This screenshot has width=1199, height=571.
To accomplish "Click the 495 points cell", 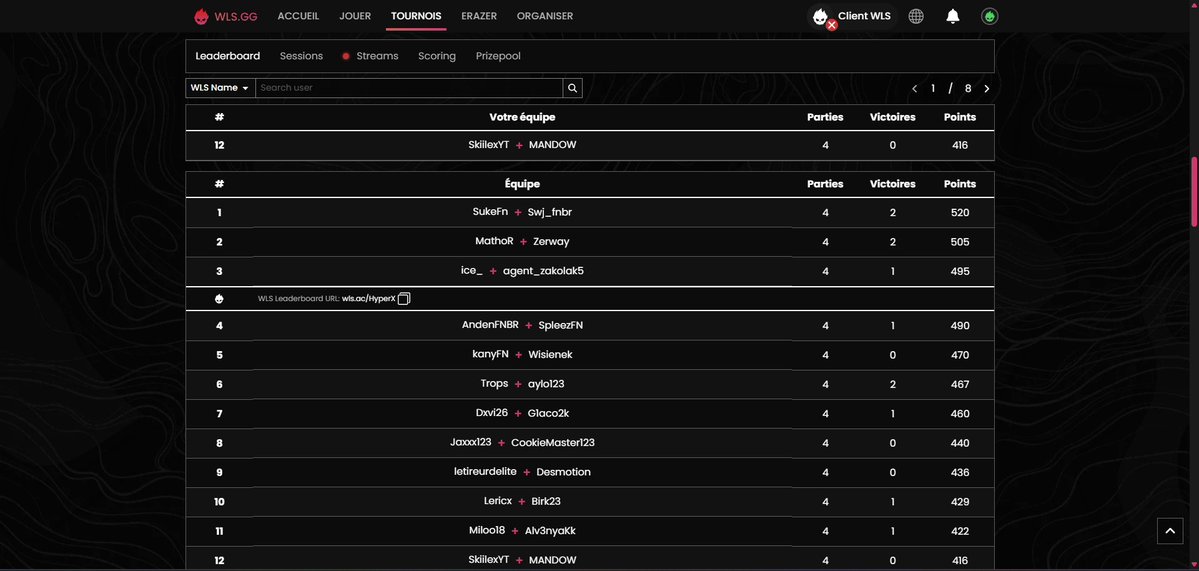I will point(960,271).
